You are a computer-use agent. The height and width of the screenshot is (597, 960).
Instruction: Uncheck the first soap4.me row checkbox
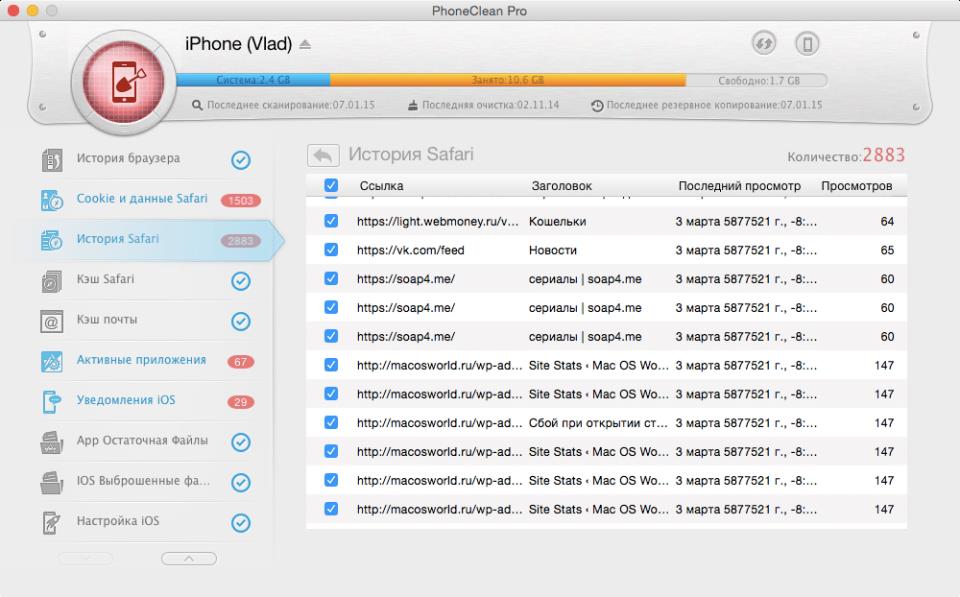click(331, 278)
